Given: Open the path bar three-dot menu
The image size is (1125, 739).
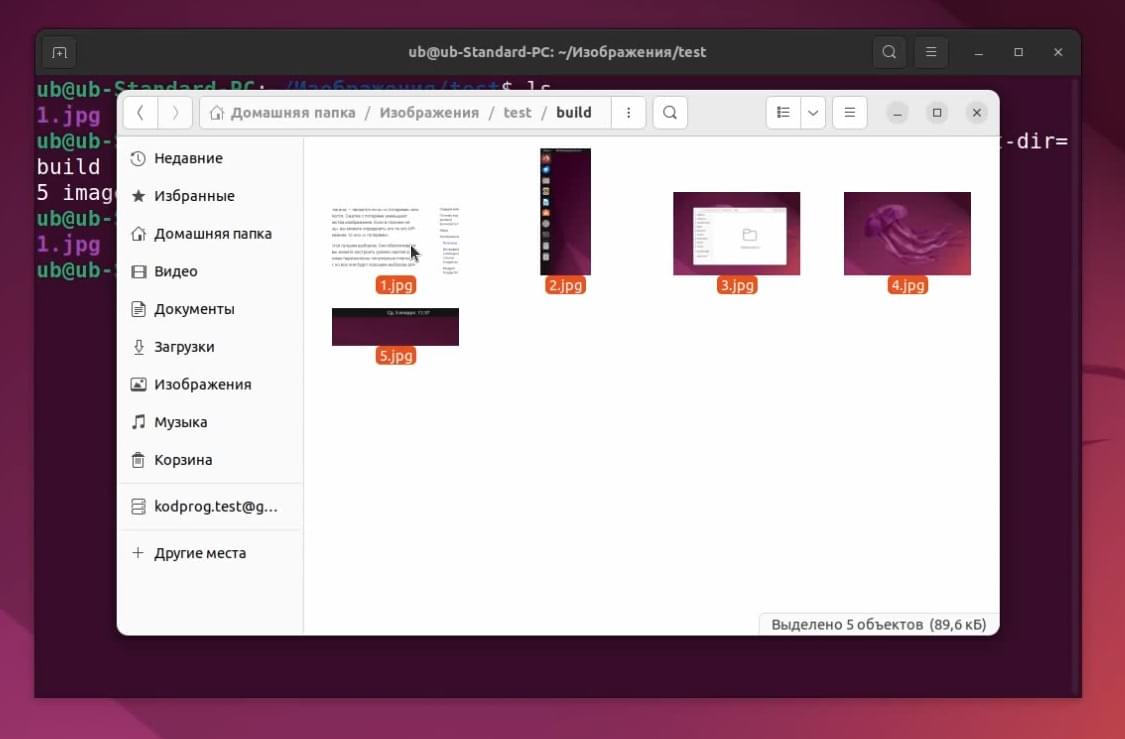Looking at the screenshot, I should click(x=629, y=113).
